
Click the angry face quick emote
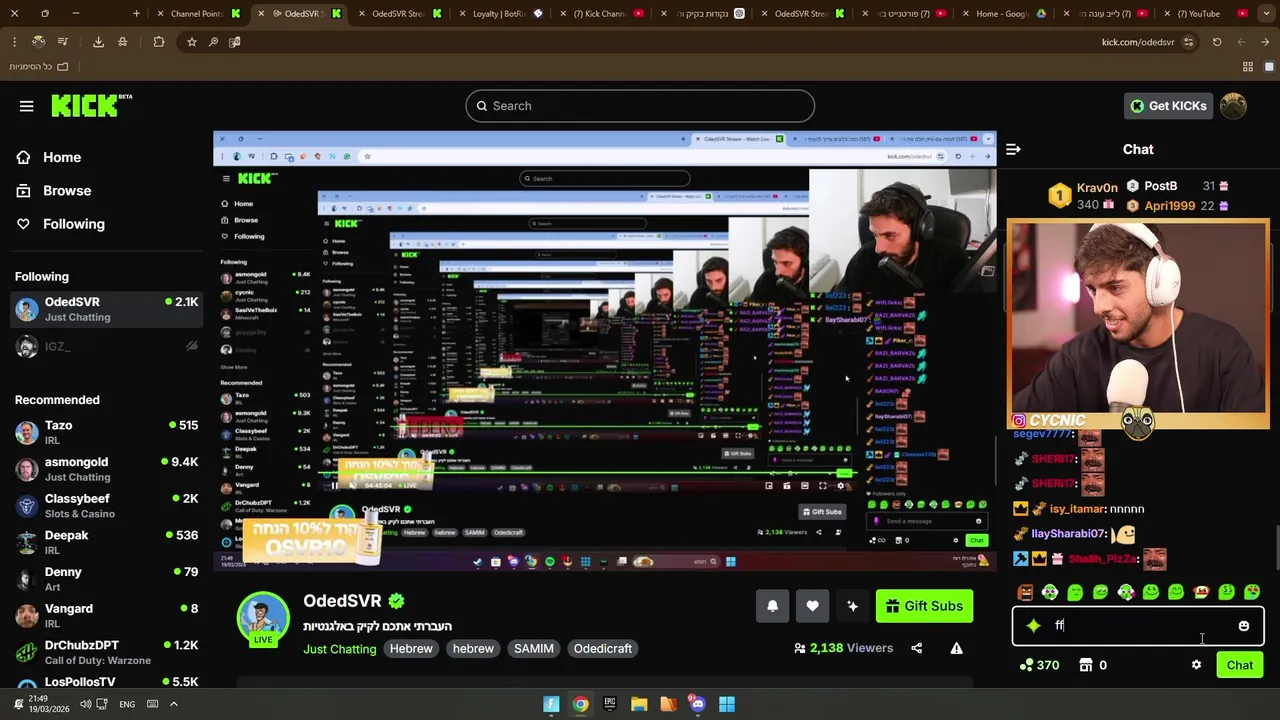1024,592
